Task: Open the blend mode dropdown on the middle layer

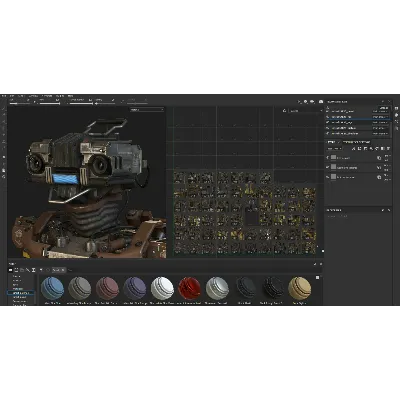Action: click(x=388, y=165)
